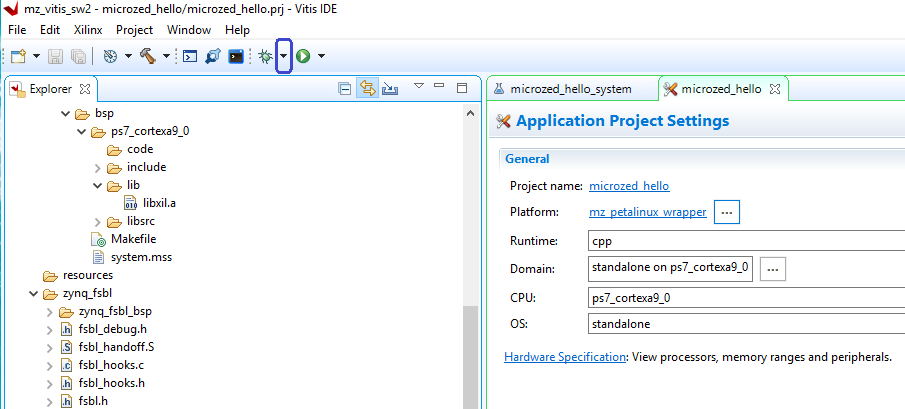905x409 pixels.
Task: Collapse the lib folder
Action: point(98,185)
